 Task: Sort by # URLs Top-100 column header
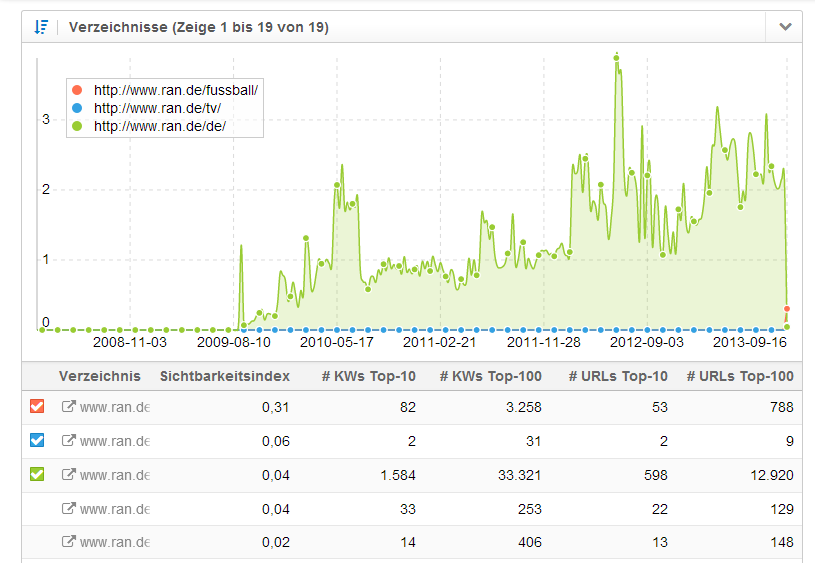pos(739,376)
